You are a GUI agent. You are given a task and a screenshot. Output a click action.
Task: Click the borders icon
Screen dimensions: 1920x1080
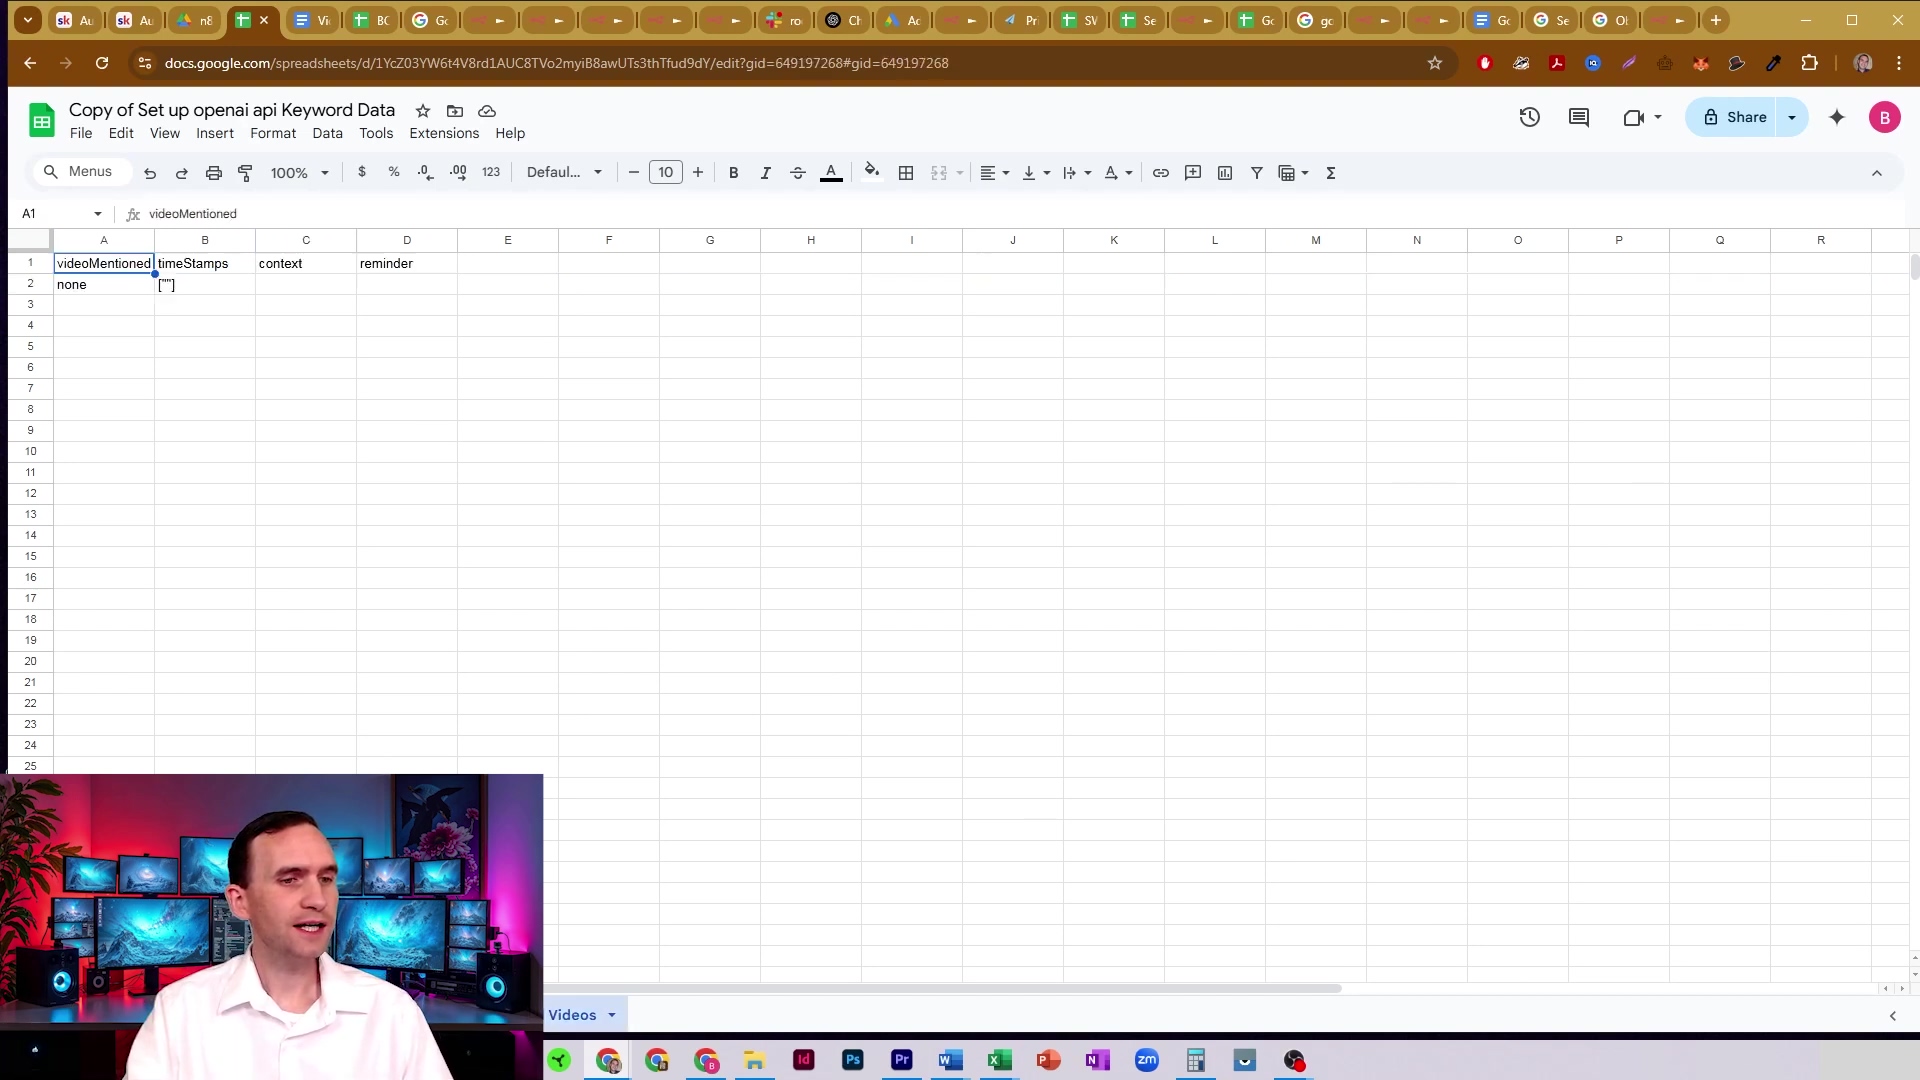tap(906, 173)
